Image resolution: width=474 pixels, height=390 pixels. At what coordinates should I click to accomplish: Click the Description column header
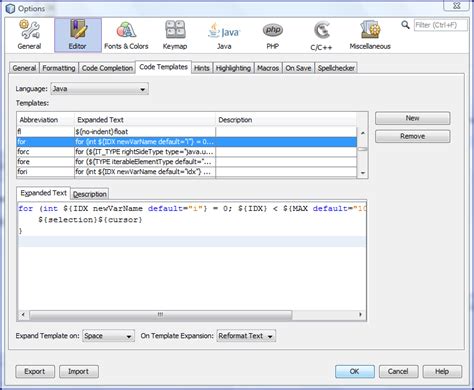286,120
